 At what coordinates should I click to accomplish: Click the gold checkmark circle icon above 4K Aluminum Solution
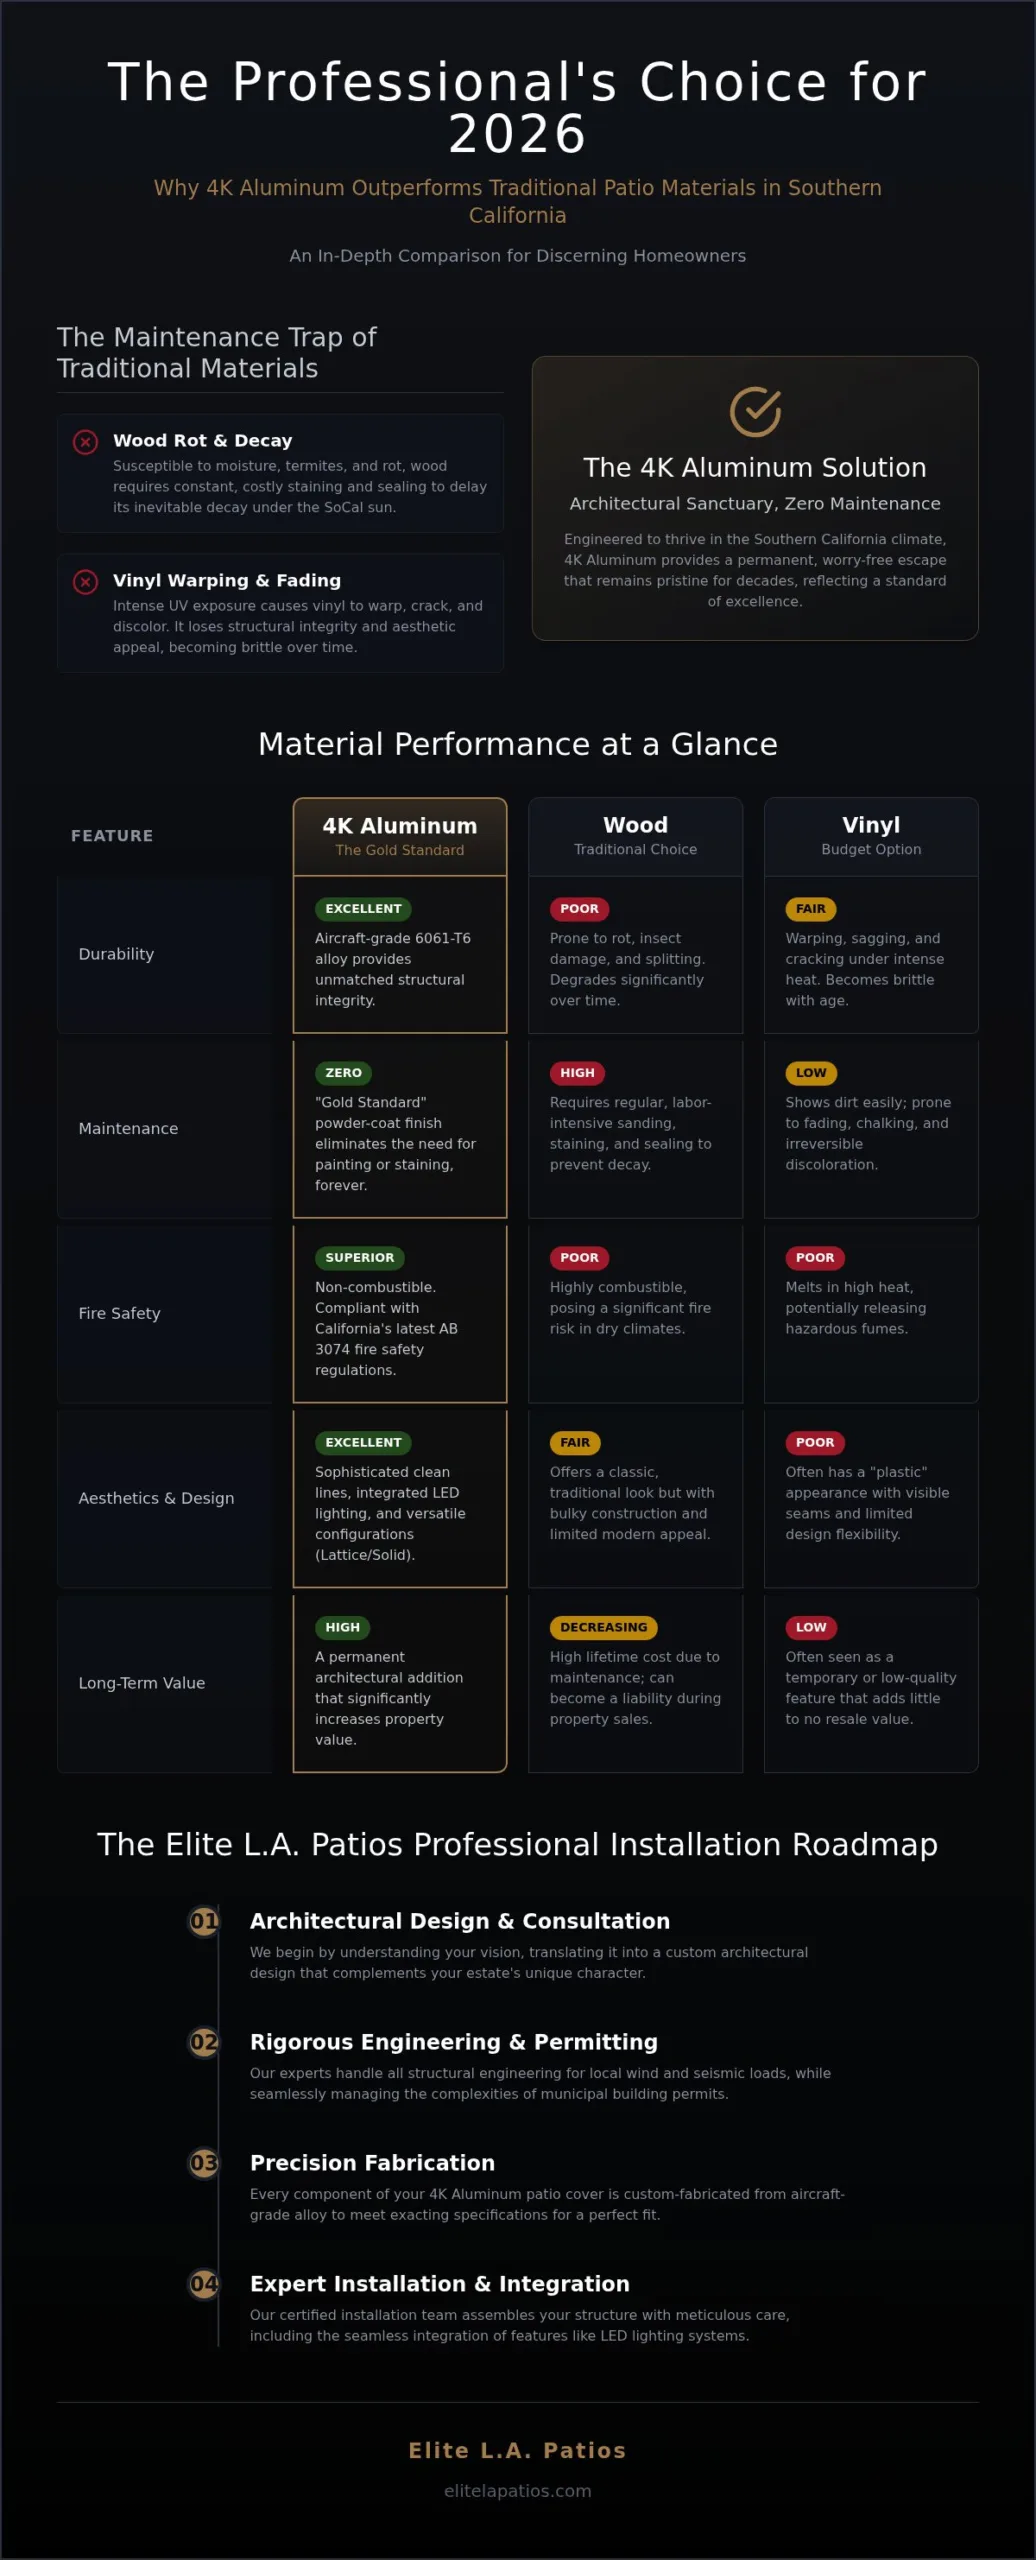pos(755,412)
